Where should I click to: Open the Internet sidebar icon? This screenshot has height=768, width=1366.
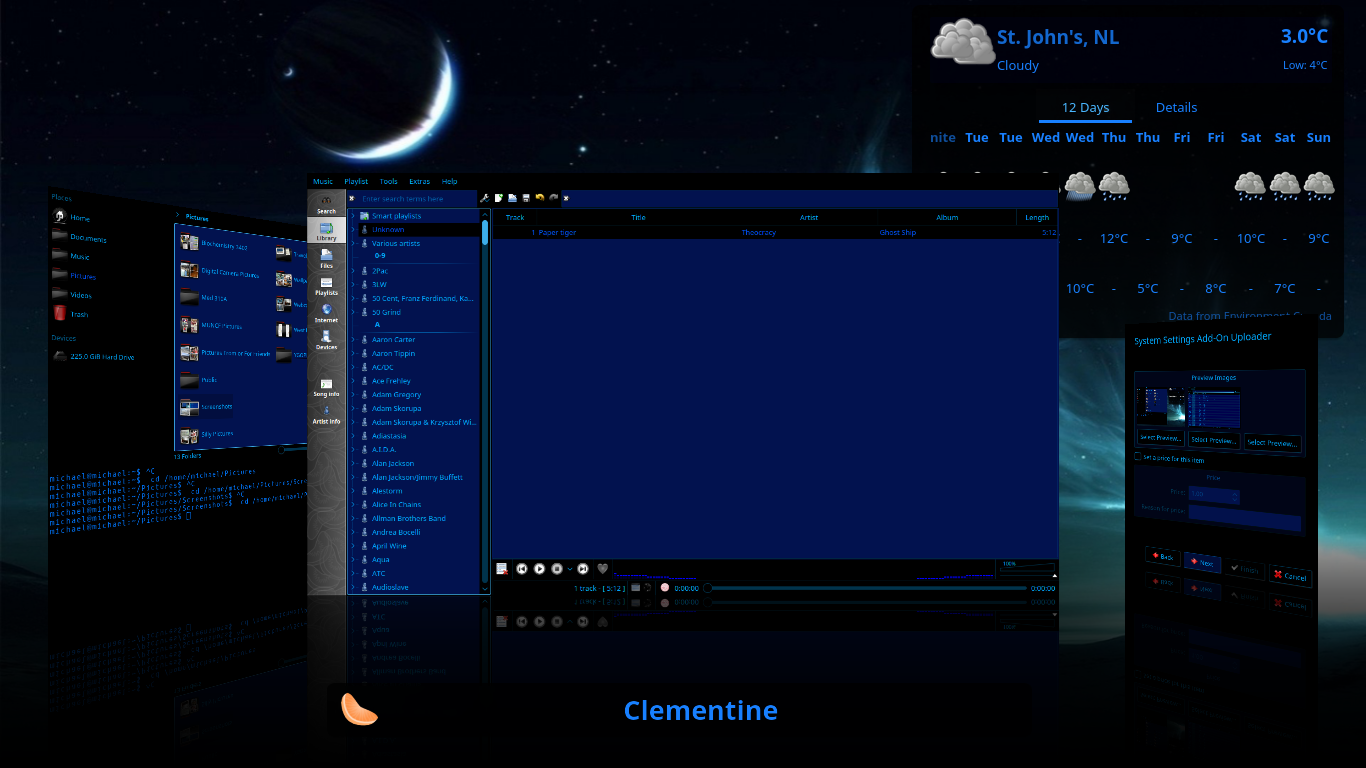pyautogui.click(x=326, y=314)
